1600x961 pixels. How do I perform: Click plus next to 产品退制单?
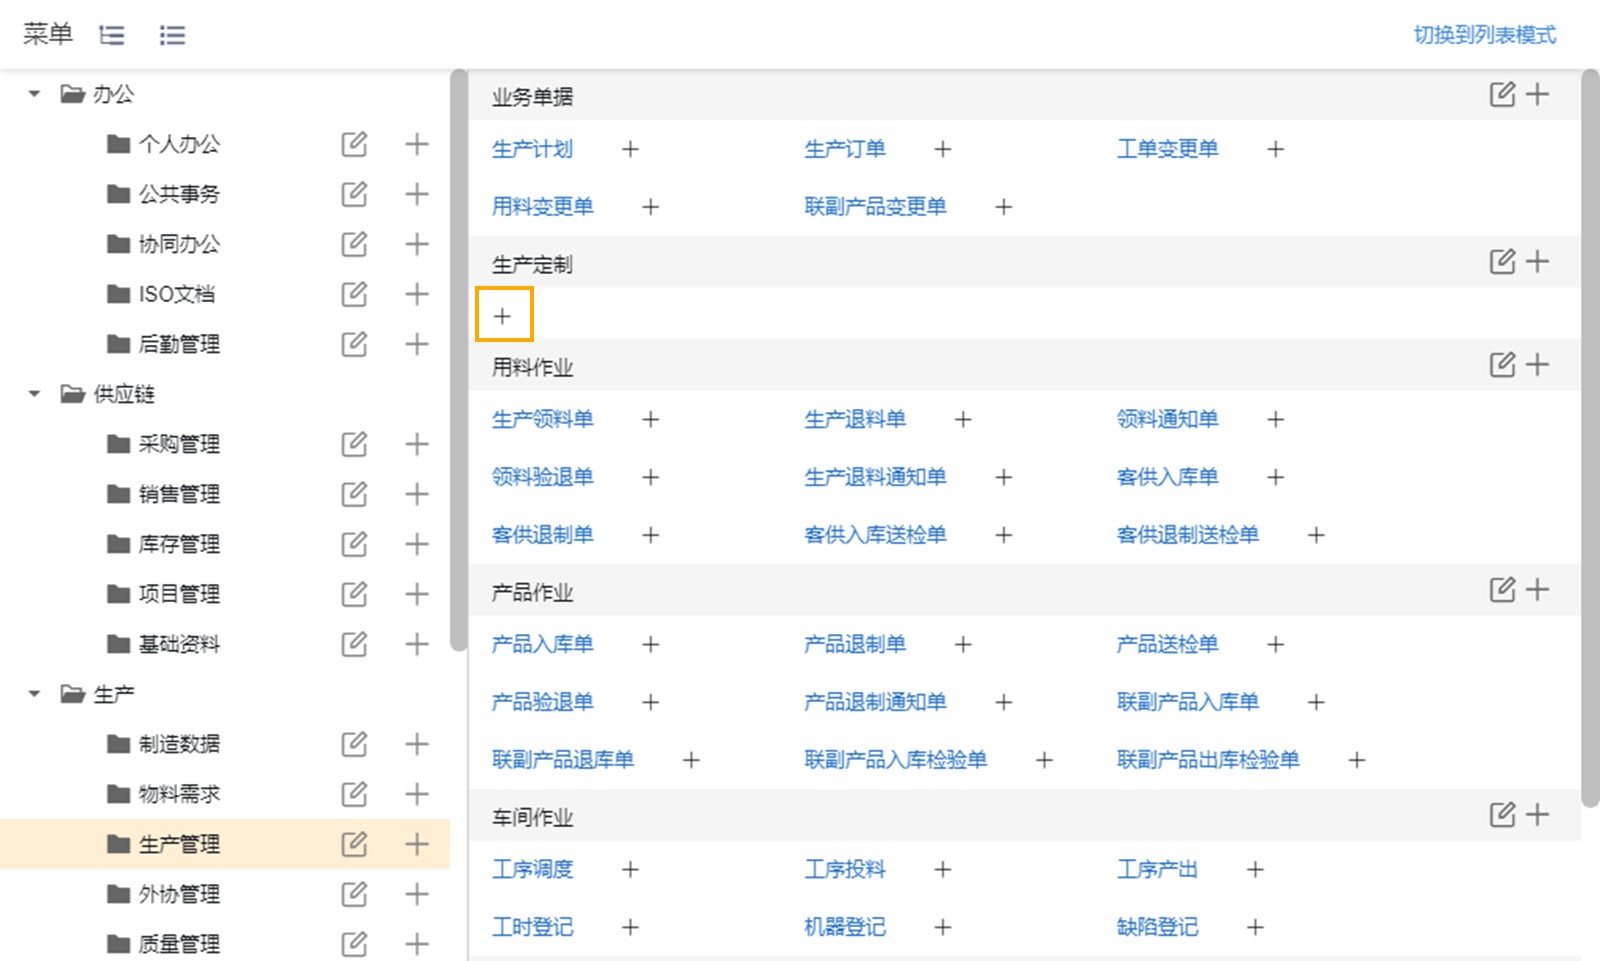(963, 644)
